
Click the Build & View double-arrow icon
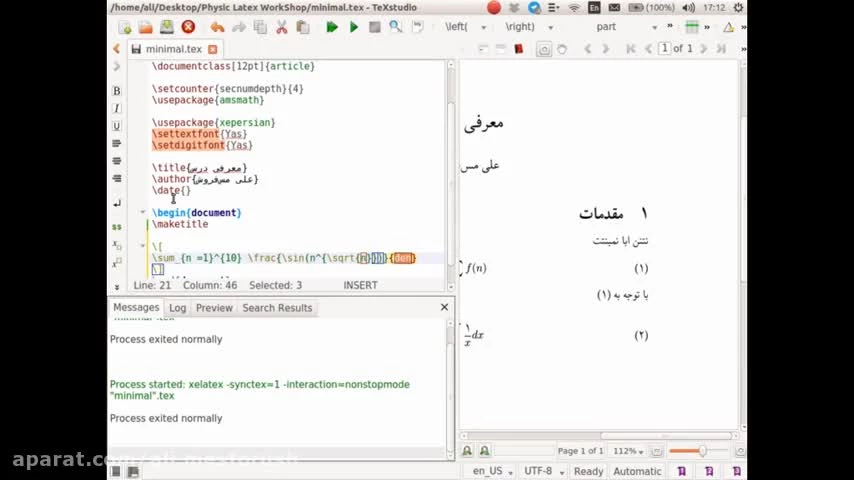pos(331,27)
